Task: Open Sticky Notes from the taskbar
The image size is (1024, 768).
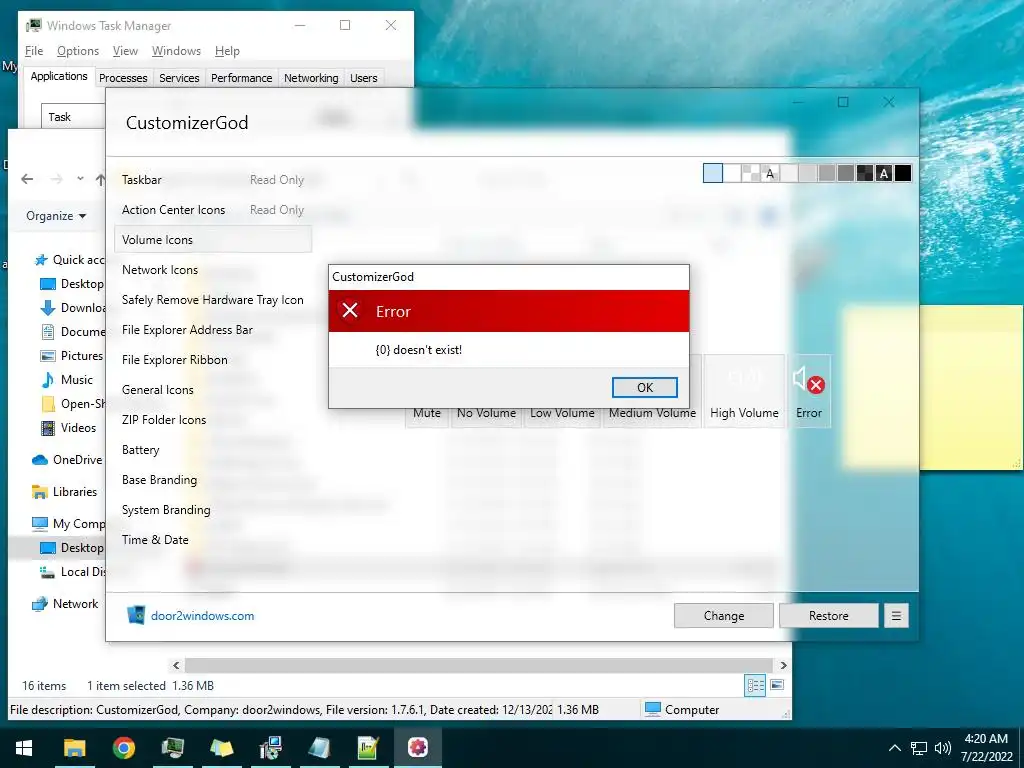Action: coord(221,748)
